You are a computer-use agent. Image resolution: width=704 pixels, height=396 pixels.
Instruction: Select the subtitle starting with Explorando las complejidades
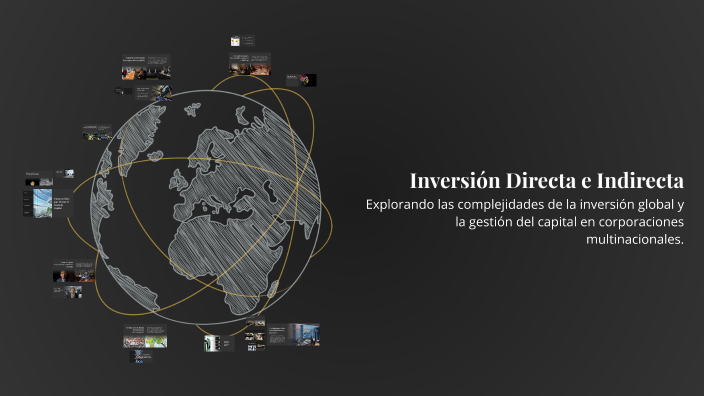[524, 222]
